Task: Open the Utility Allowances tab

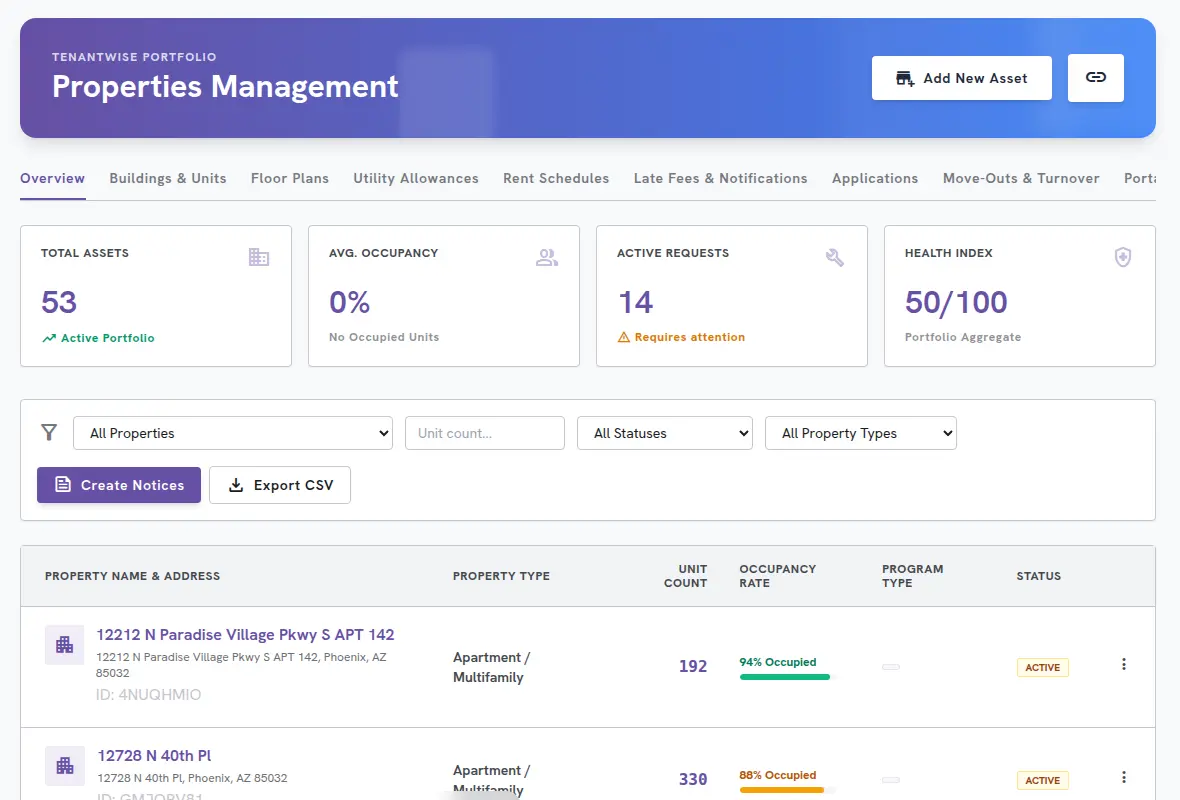Action: (x=415, y=178)
